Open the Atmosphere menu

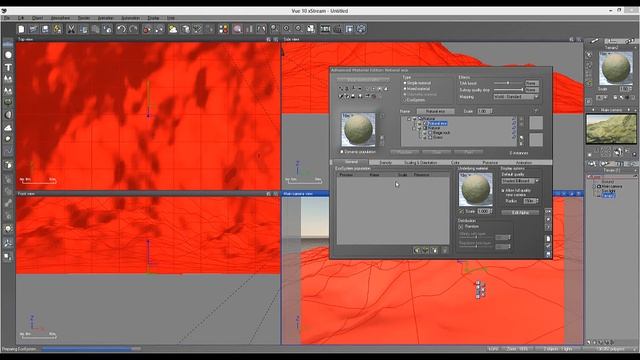click(60, 18)
